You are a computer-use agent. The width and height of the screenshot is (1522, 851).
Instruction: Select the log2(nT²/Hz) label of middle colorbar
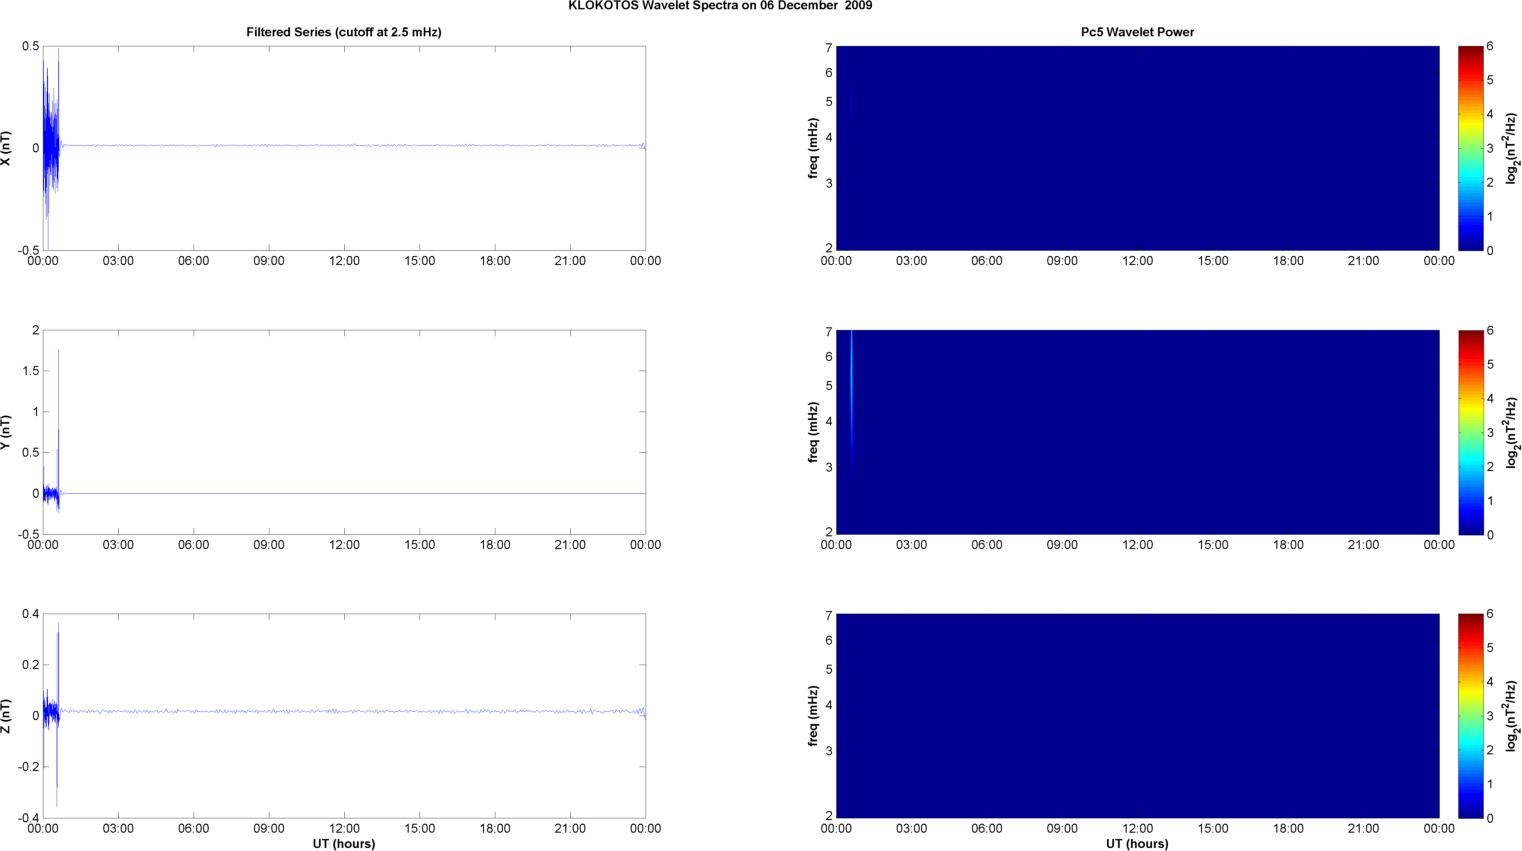click(x=1511, y=432)
